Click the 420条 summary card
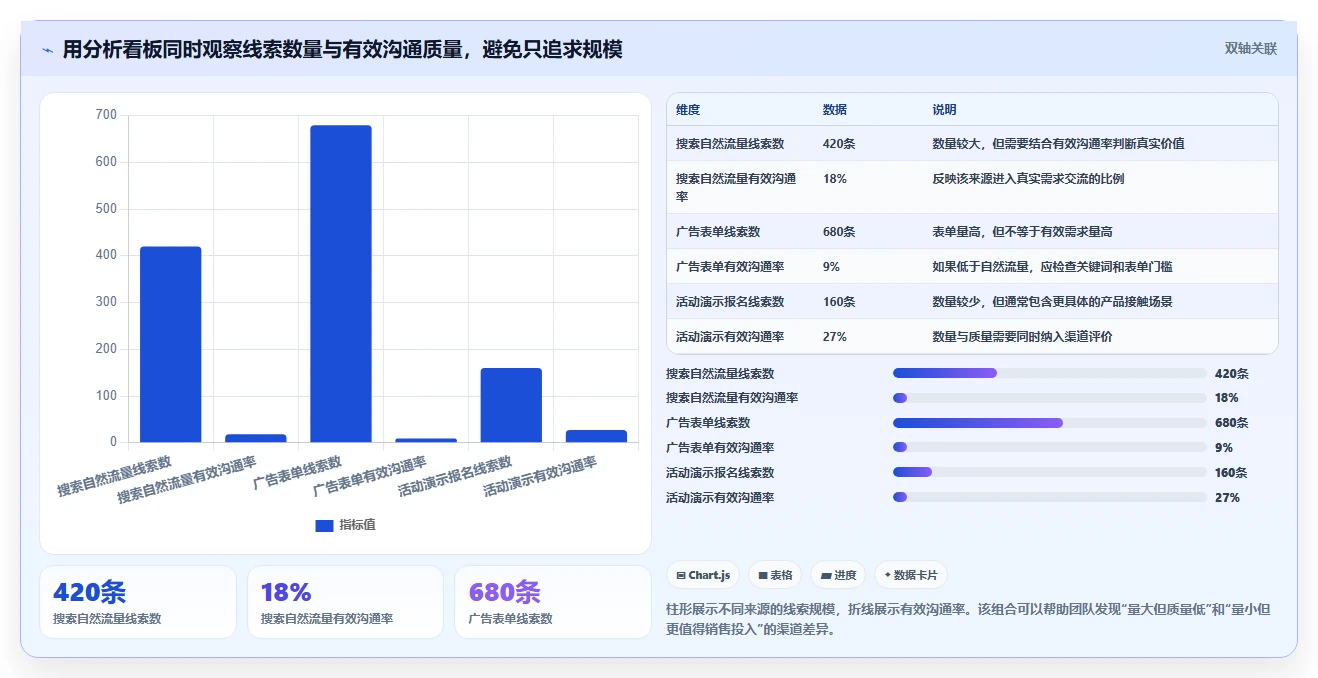 pos(138,602)
